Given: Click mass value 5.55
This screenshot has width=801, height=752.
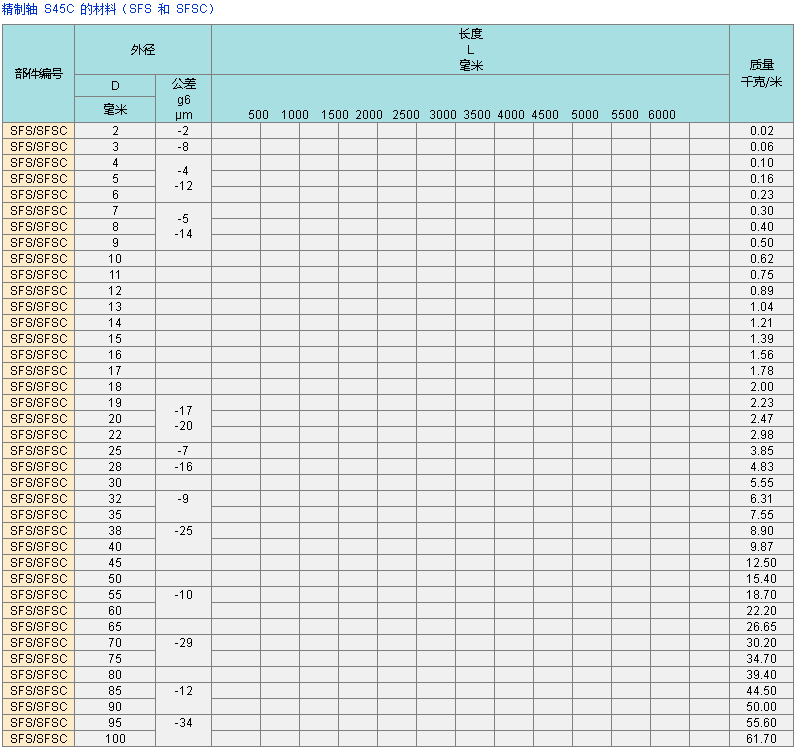Looking at the screenshot, I should point(762,483).
